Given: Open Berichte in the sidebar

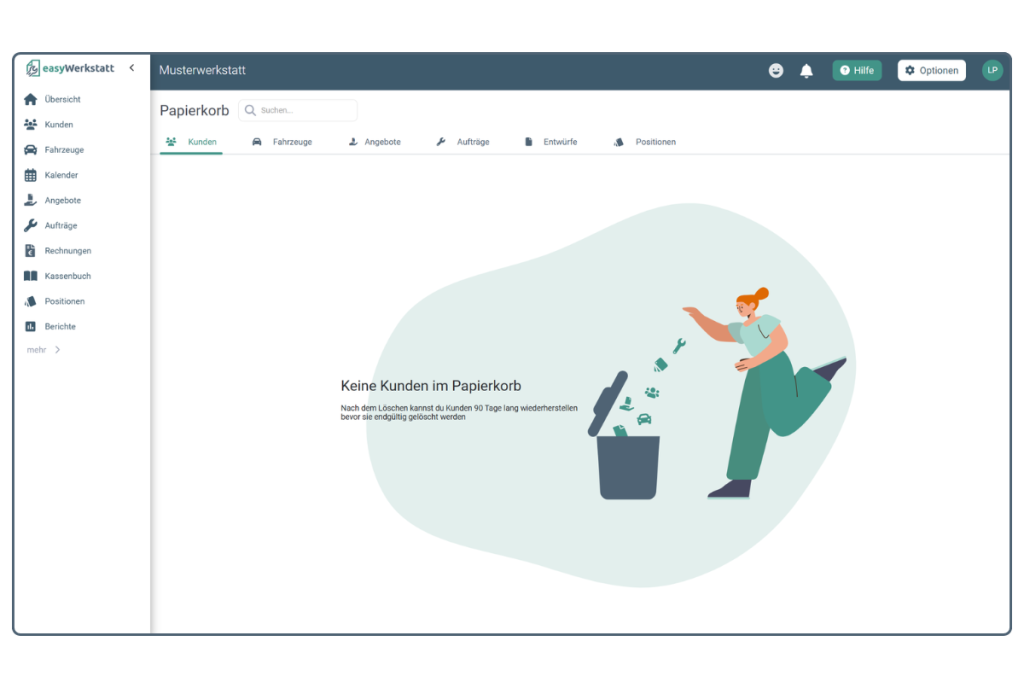Looking at the screenshot, I should pos(59,327).
